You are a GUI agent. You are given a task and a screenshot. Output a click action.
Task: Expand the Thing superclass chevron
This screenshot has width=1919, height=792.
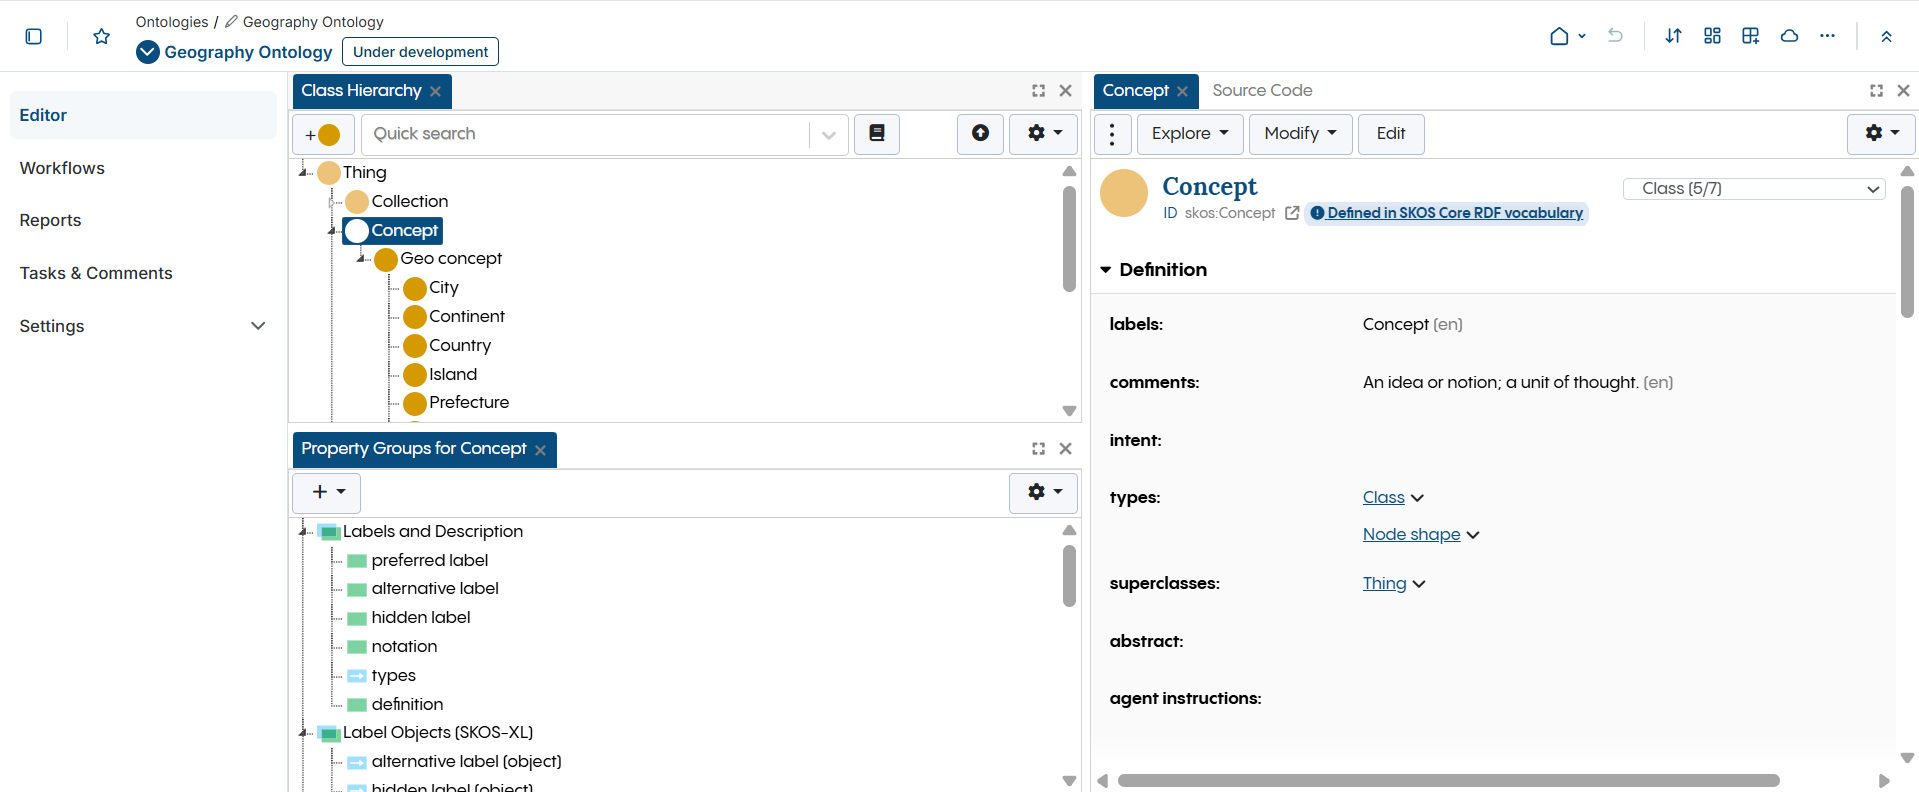coord(1418,584)
